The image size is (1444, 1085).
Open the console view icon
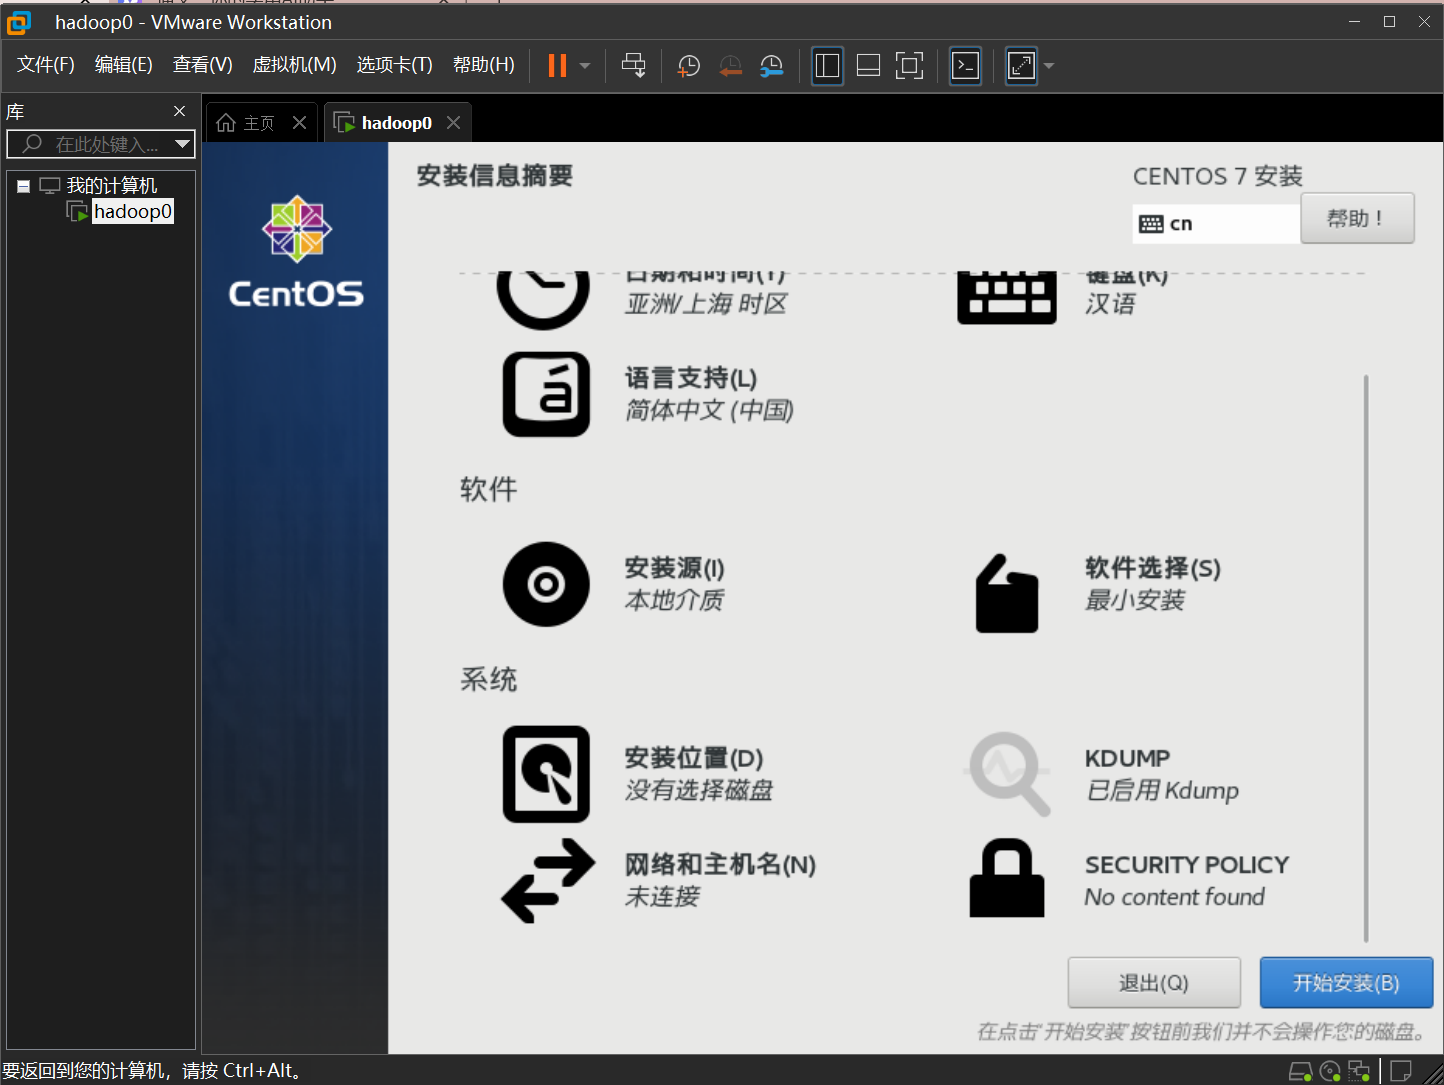pos(965,66)
